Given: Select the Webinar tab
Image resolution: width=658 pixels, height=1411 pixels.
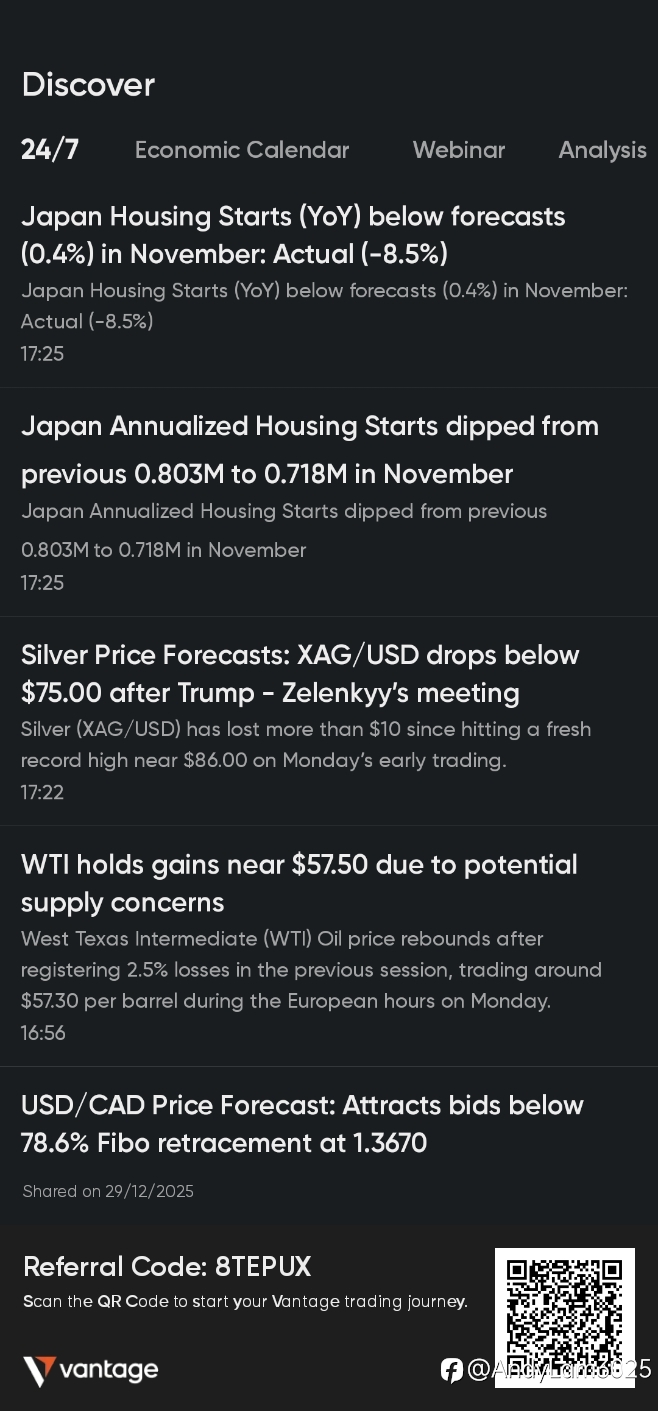Looking at the screenshot, I should click(x=459, y=150).
